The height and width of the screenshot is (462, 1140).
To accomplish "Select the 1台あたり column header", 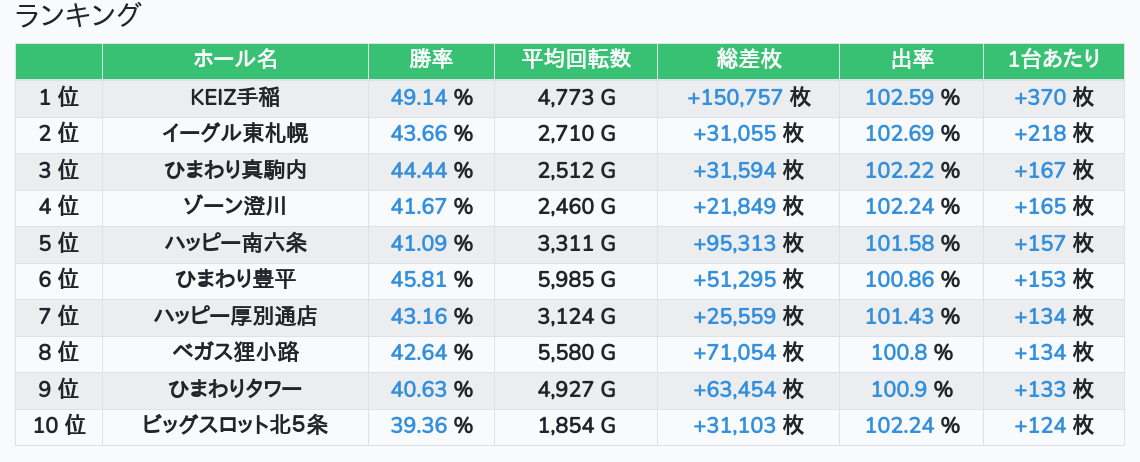I will (x=1054, y=60).
